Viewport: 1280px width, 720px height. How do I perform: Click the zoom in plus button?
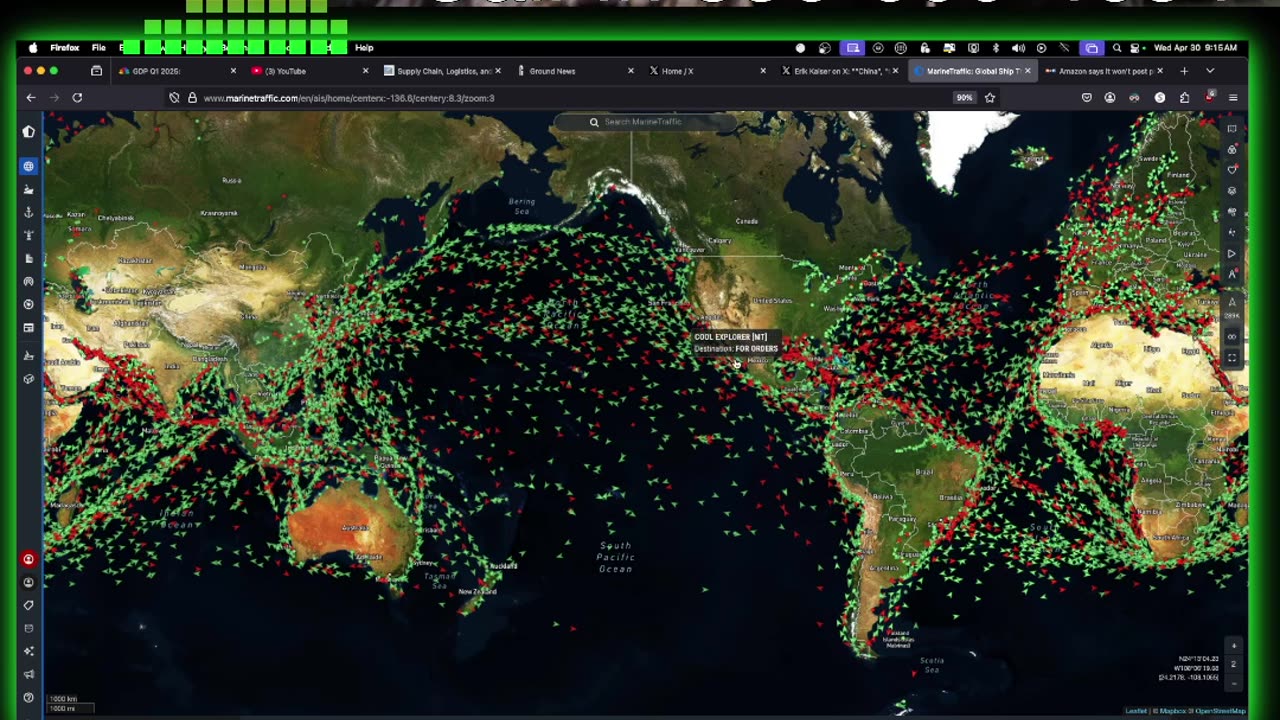[1233, 646]
